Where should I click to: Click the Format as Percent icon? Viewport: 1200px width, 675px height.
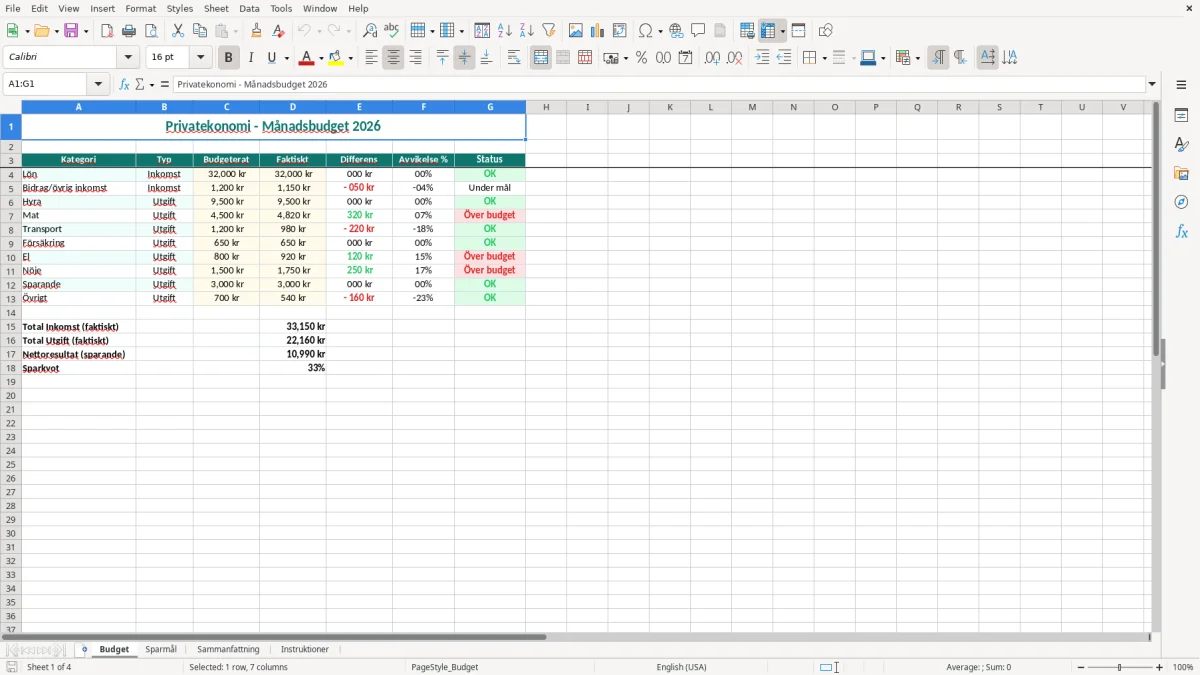[x=641, y=58]
